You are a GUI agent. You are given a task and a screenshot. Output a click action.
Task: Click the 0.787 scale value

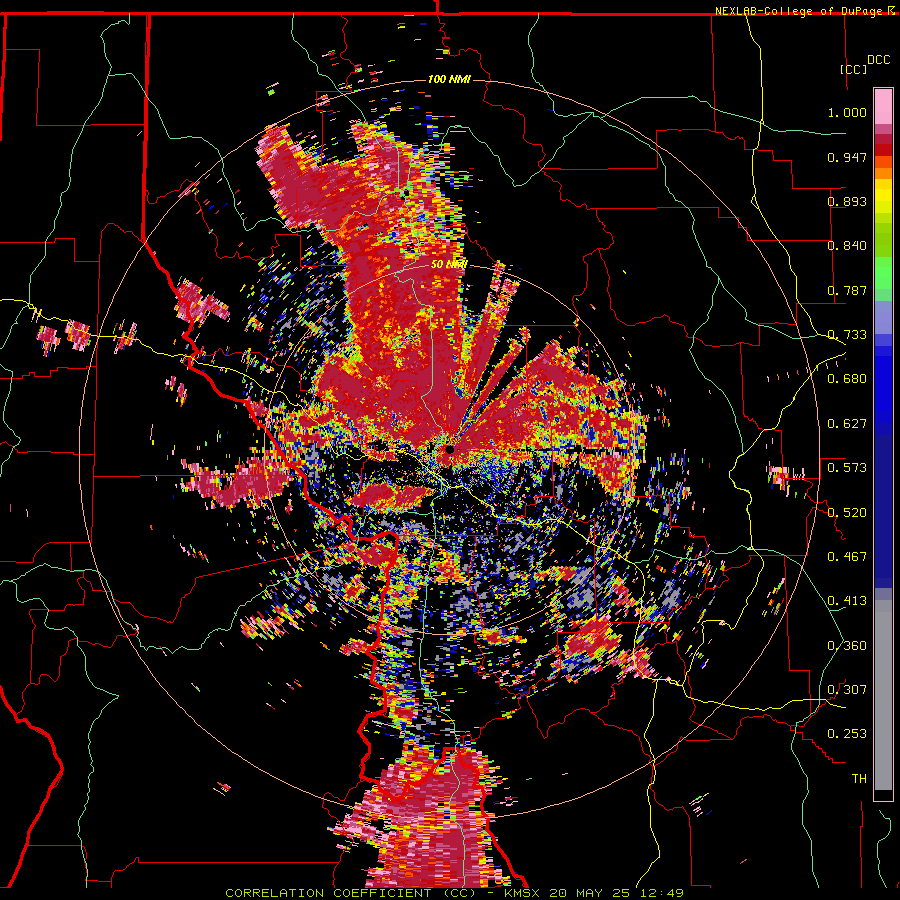point(847,290)
